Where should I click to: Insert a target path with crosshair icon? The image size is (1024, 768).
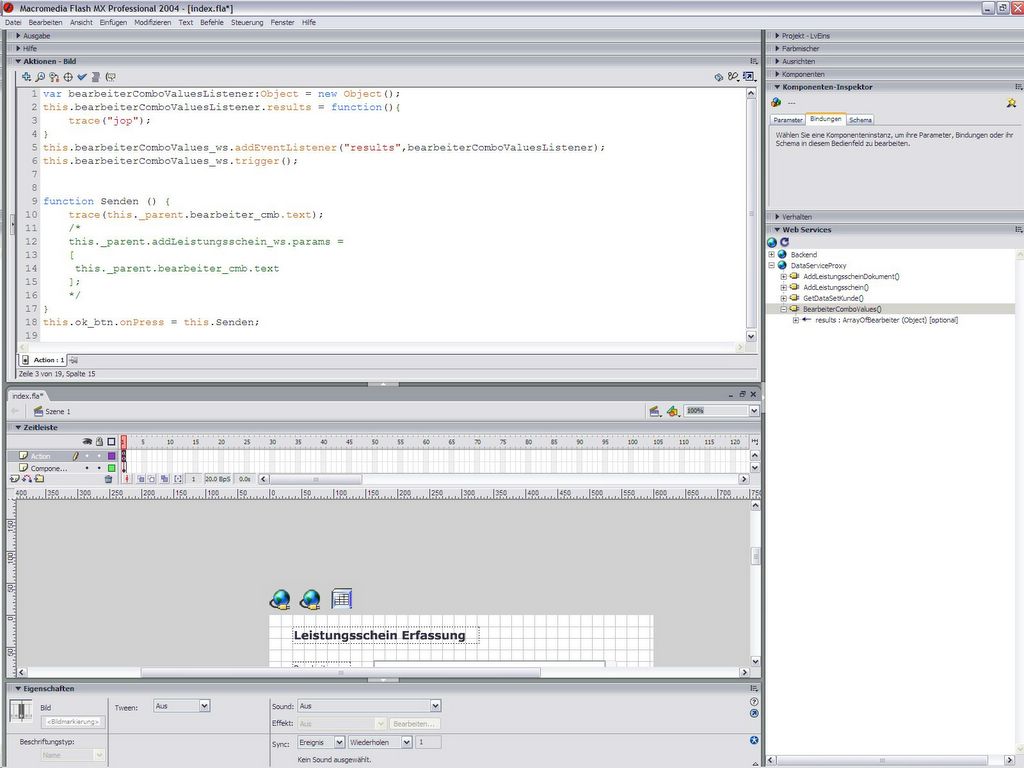[x=68, y=77]
